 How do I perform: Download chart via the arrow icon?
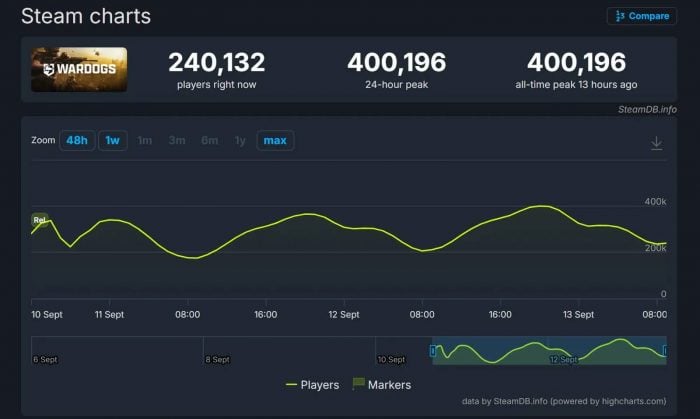[656, 143]
